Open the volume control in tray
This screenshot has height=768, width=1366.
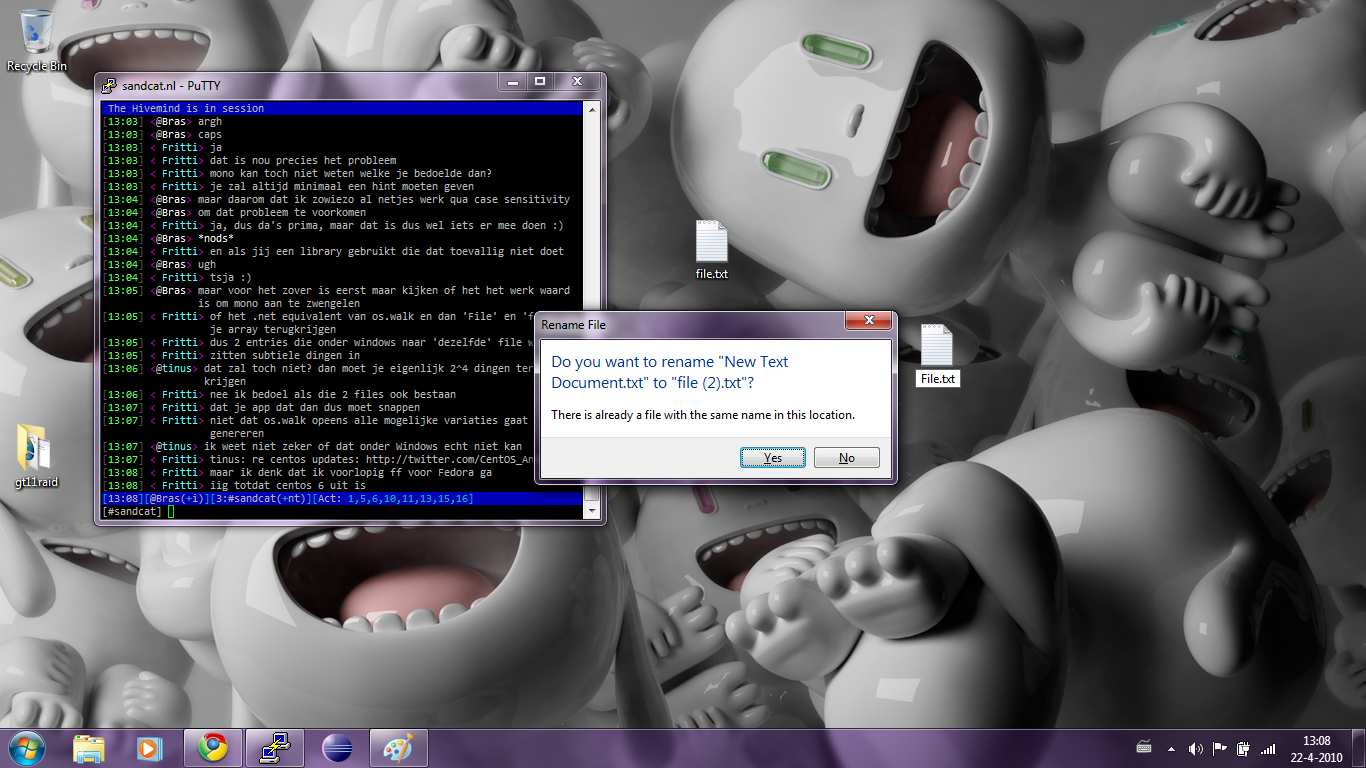coord(1195,748)
